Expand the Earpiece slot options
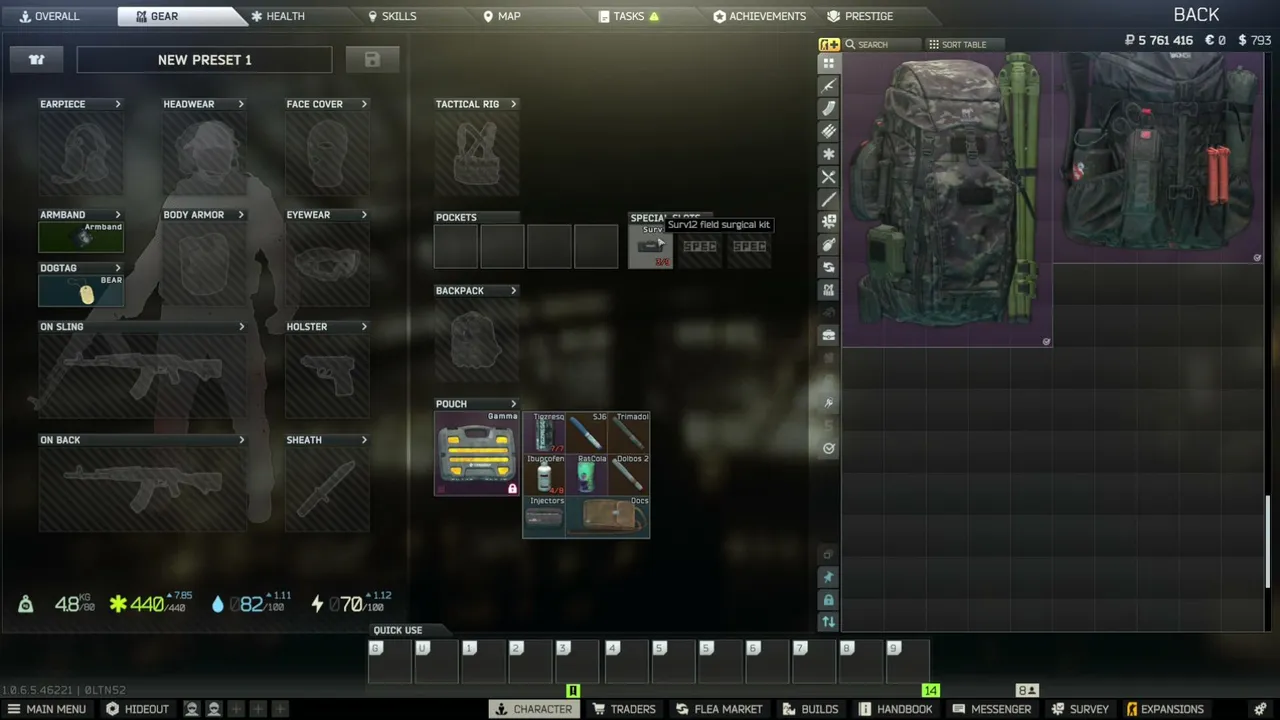 118,104
